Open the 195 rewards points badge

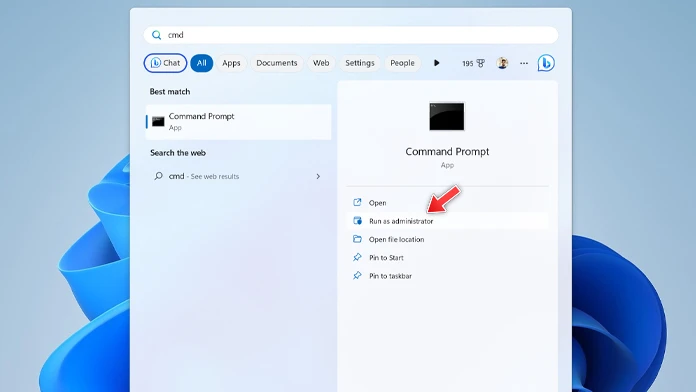click(473, 63)
